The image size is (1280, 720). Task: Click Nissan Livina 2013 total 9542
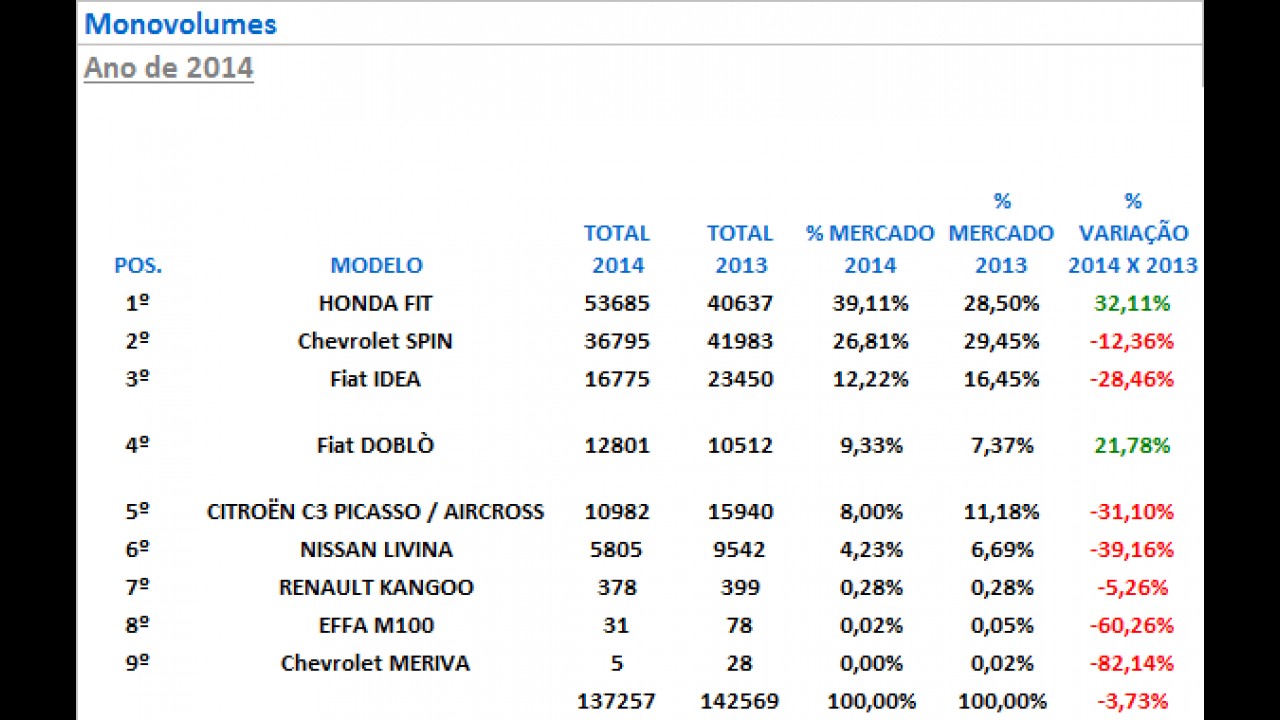coord(740,549)
